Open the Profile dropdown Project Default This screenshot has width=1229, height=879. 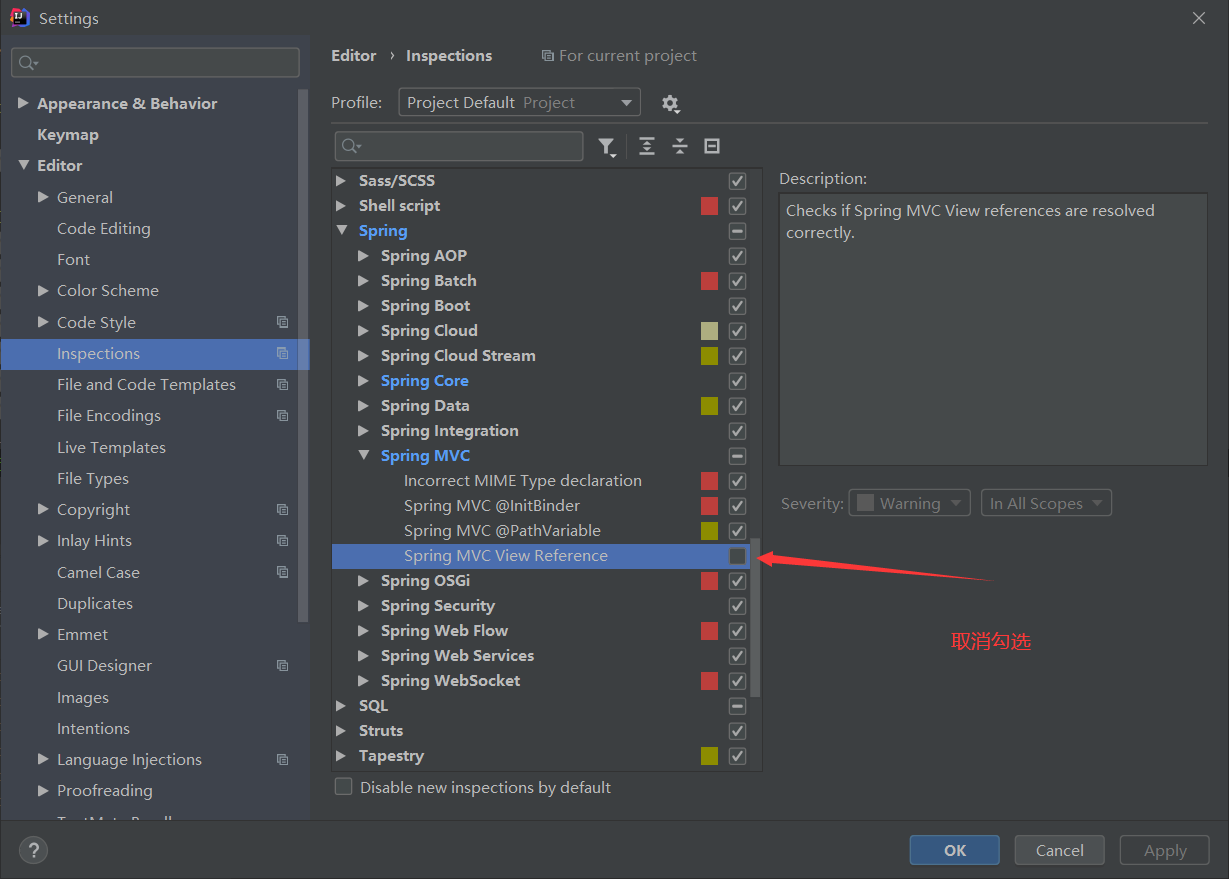click(x=519, y=102)
